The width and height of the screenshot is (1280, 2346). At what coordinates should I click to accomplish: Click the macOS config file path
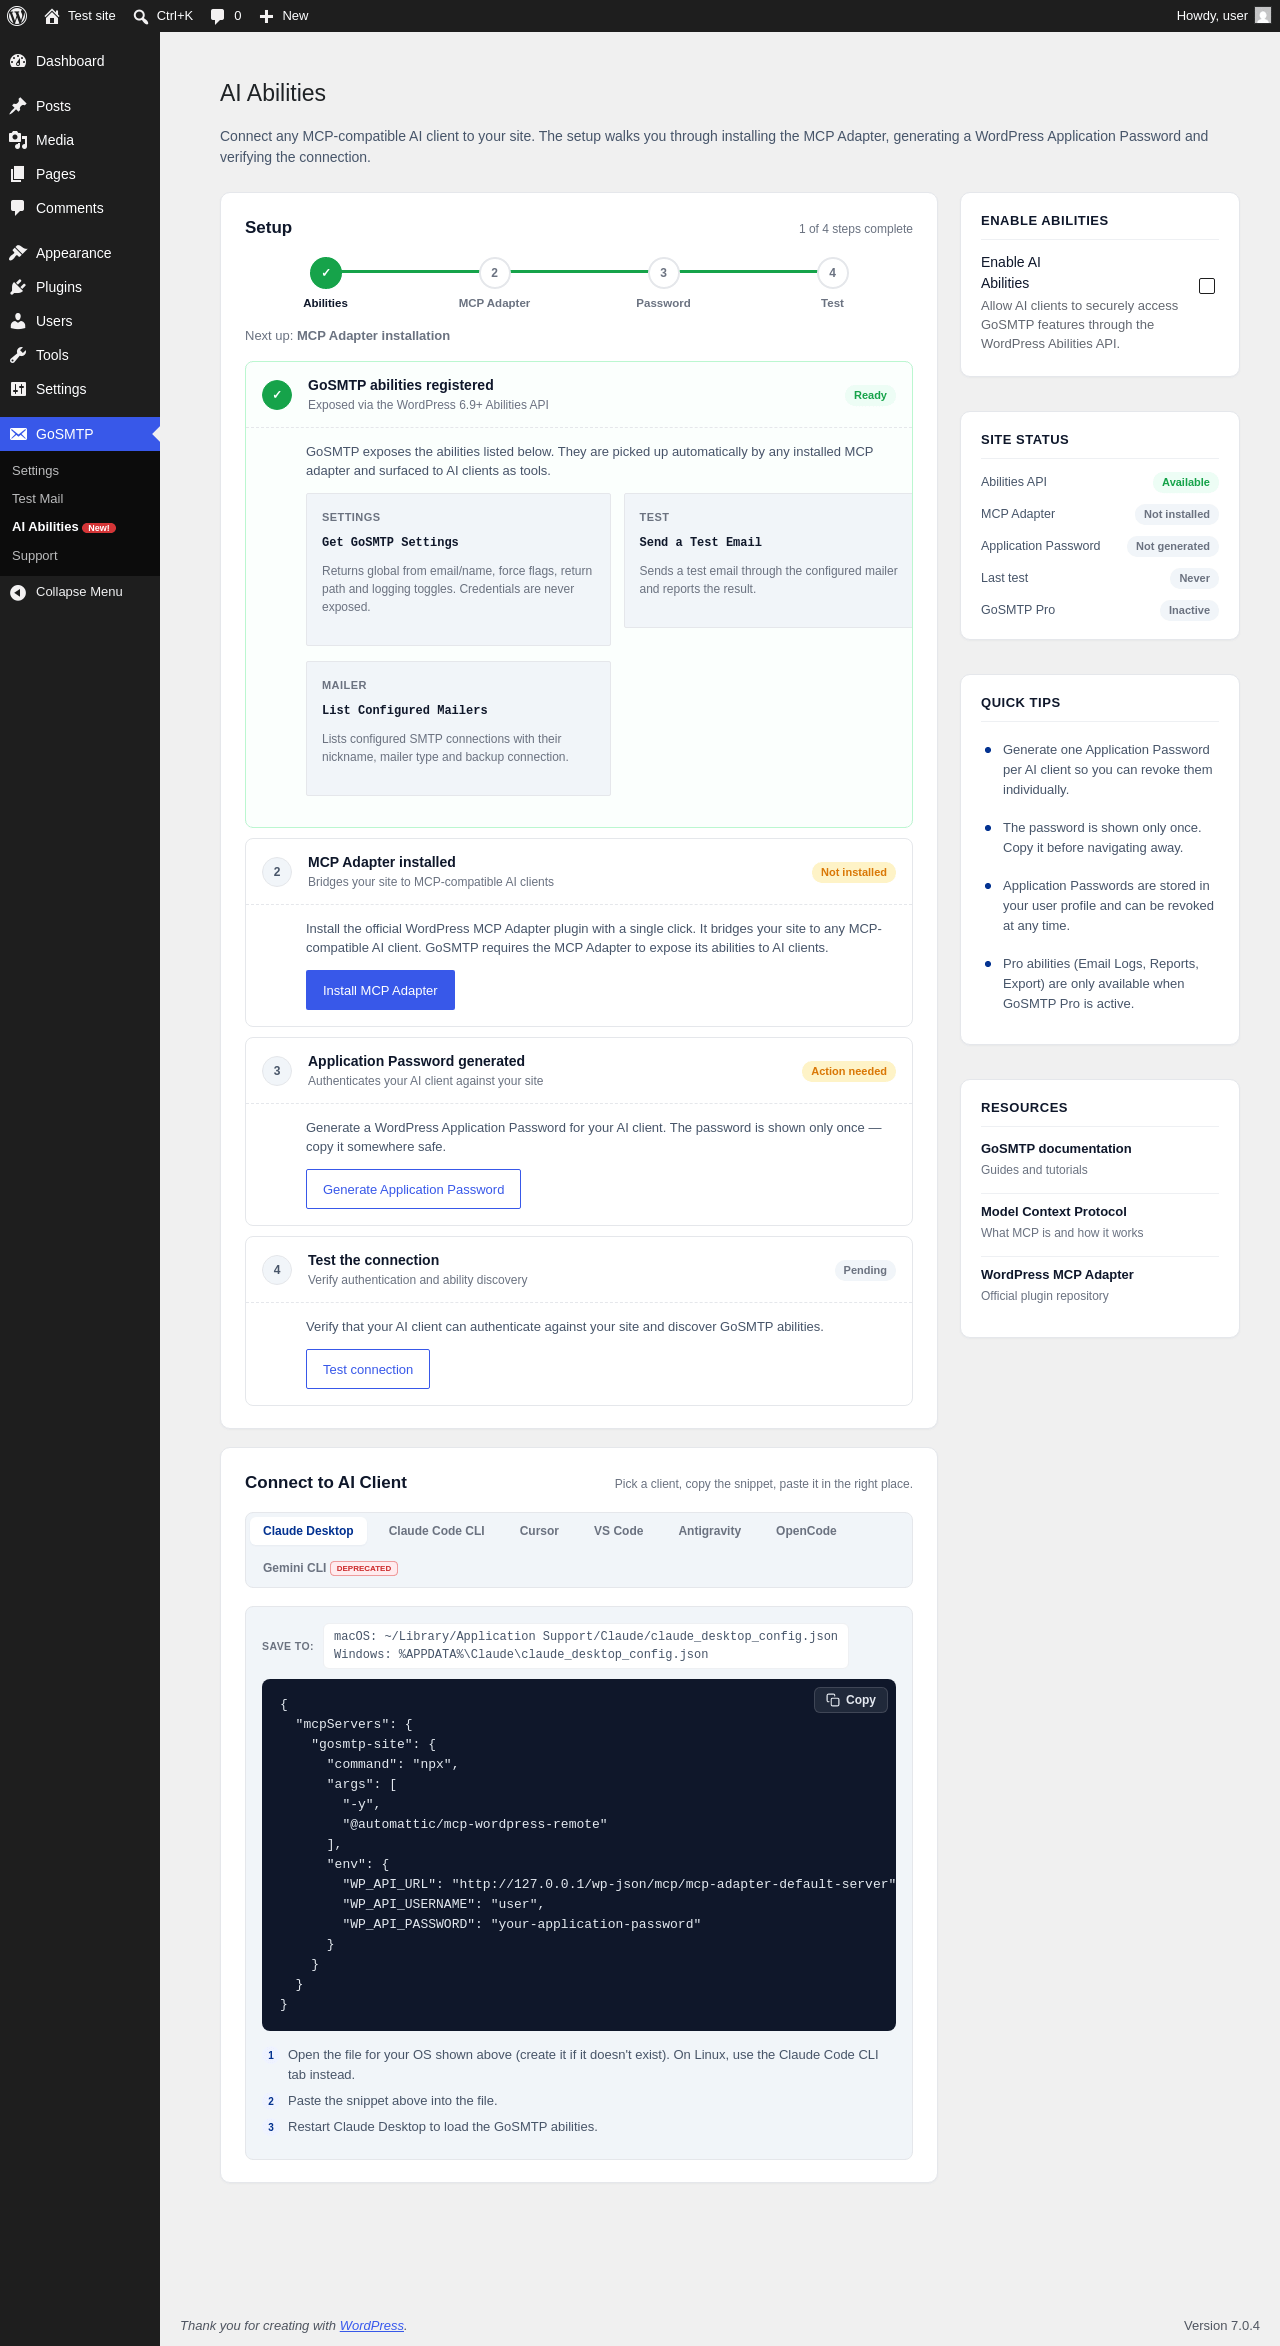(x=586, y=1636)
